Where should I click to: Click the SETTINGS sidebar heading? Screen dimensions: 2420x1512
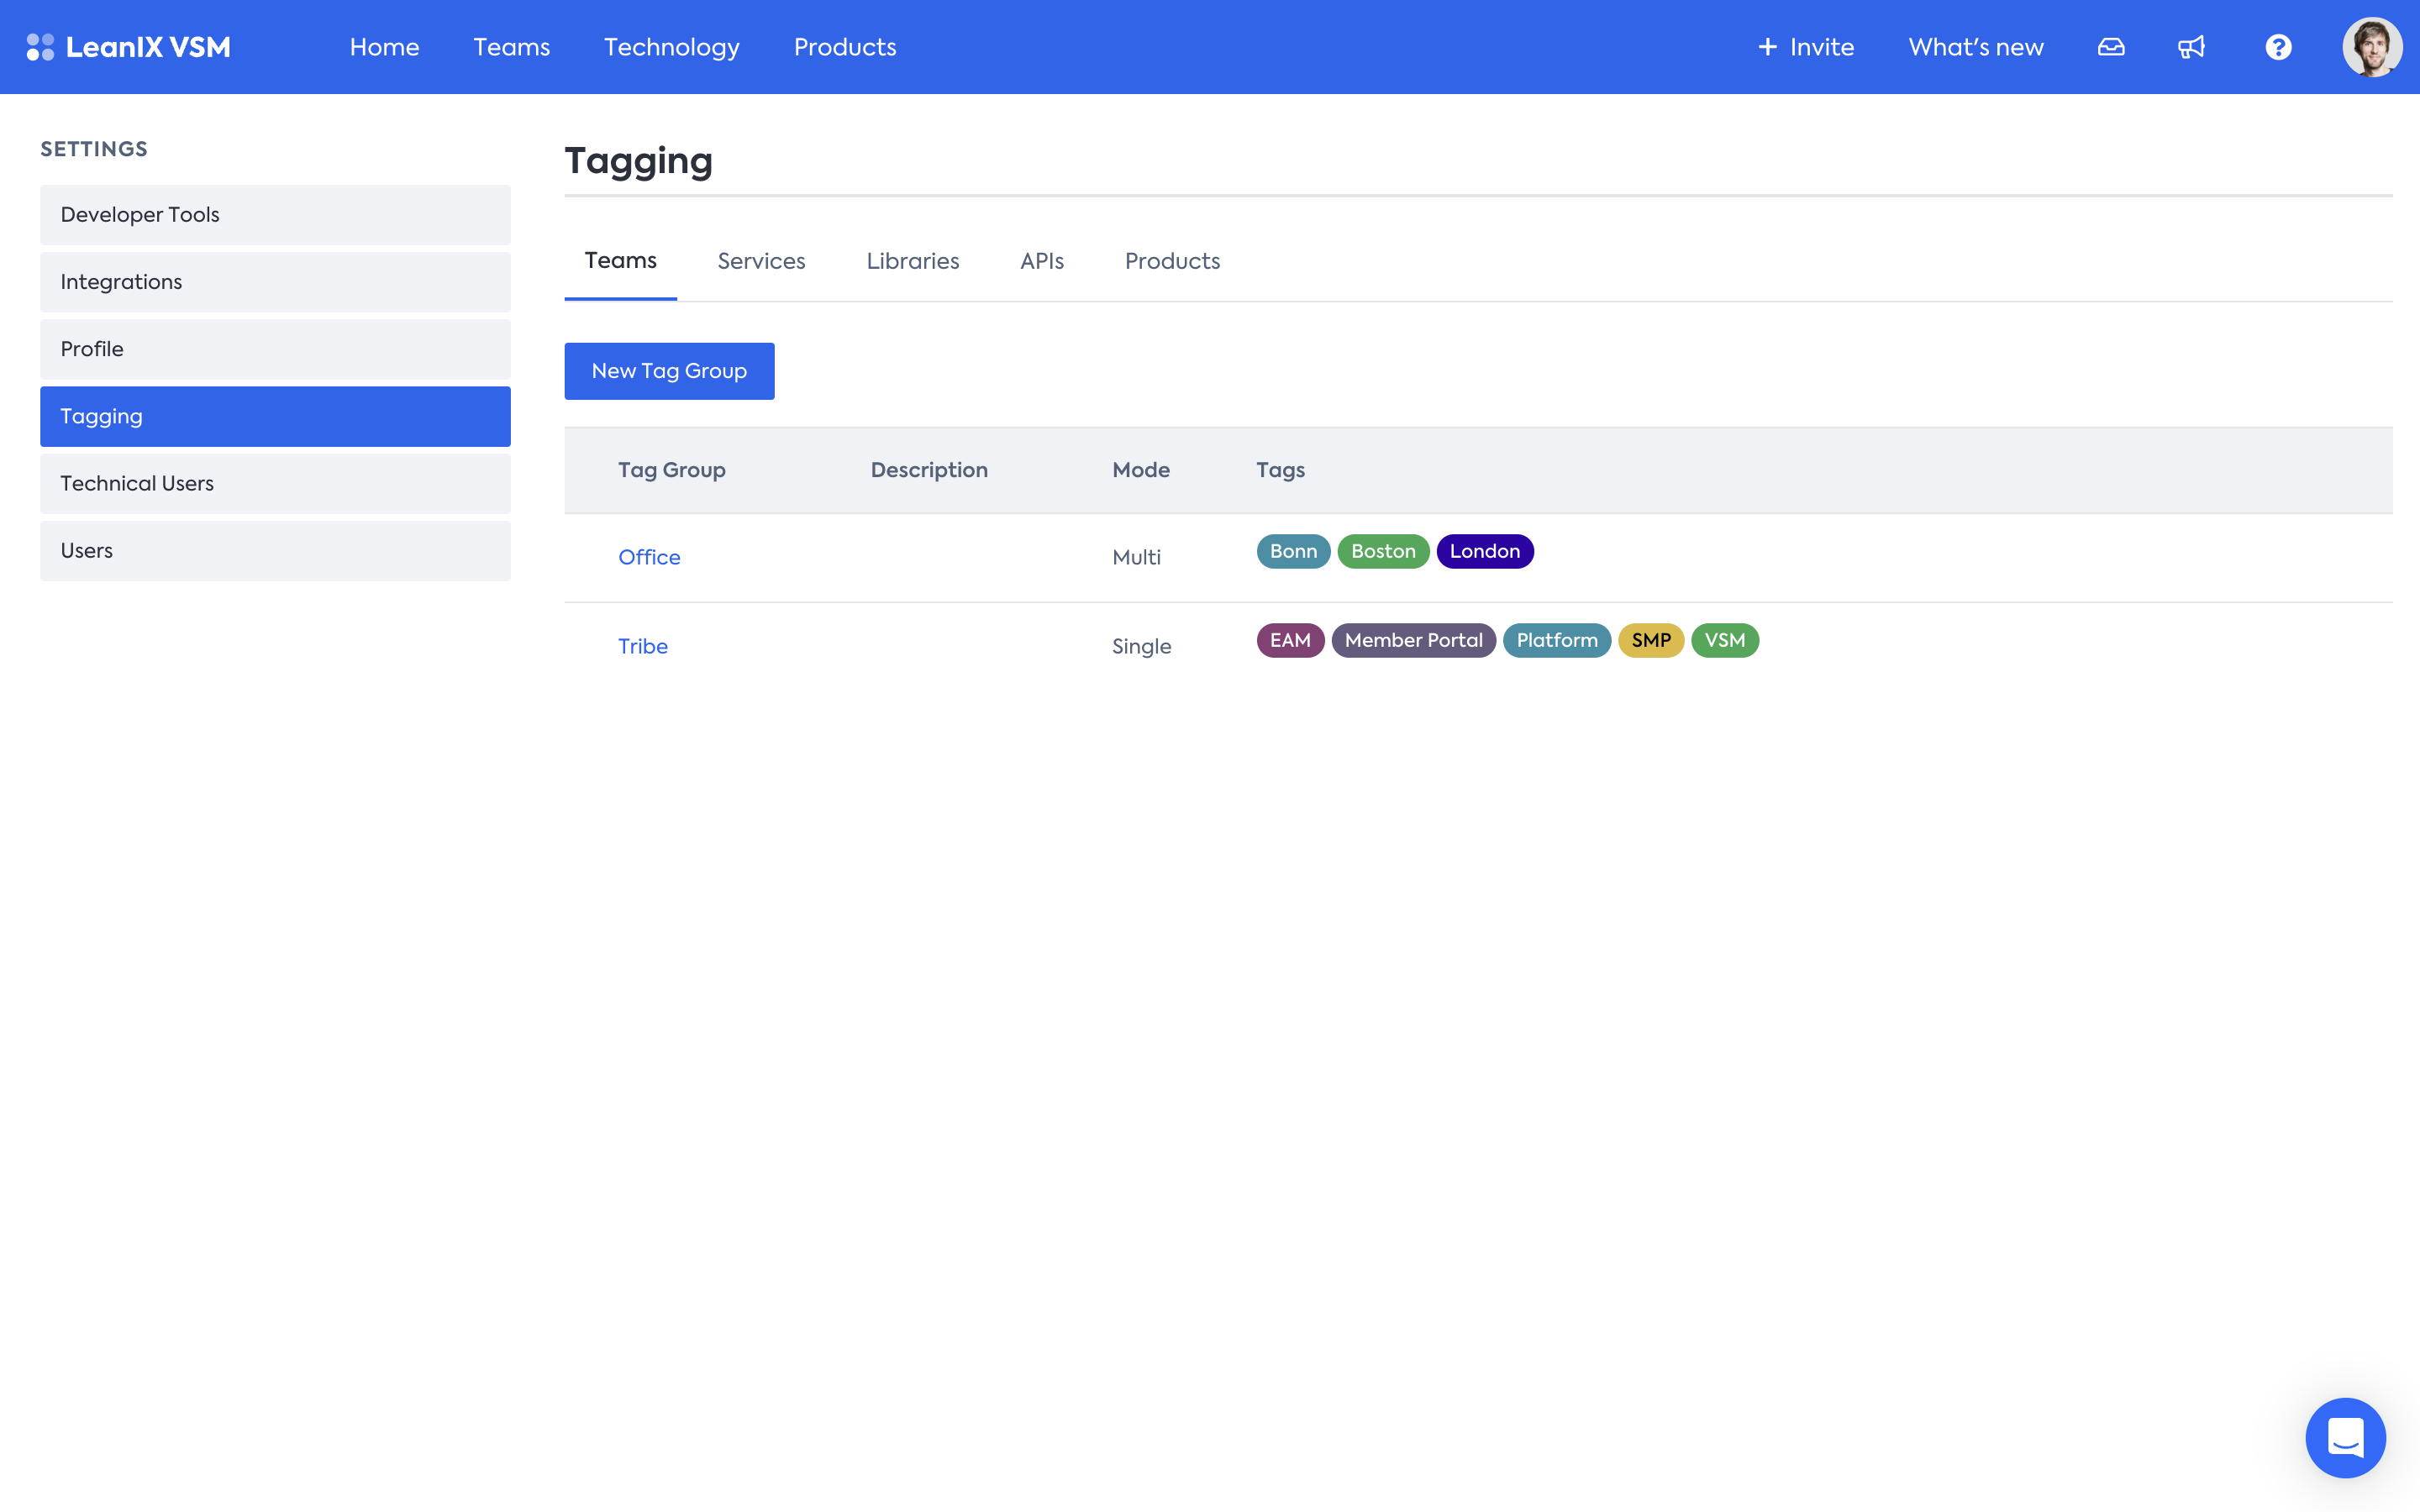click(x=94, y=149)
